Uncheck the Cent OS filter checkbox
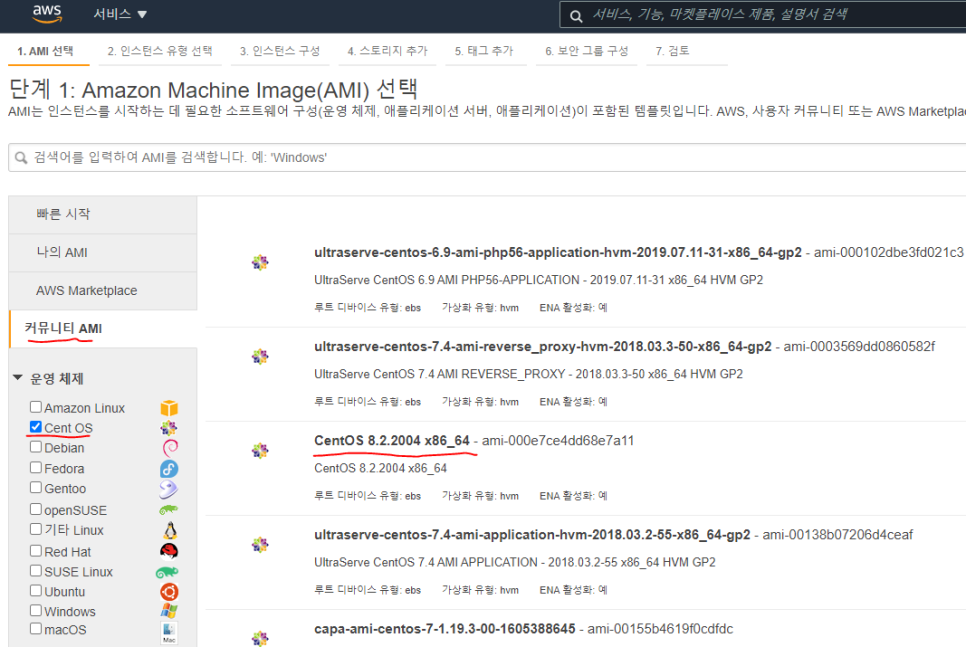 (36, 426)
